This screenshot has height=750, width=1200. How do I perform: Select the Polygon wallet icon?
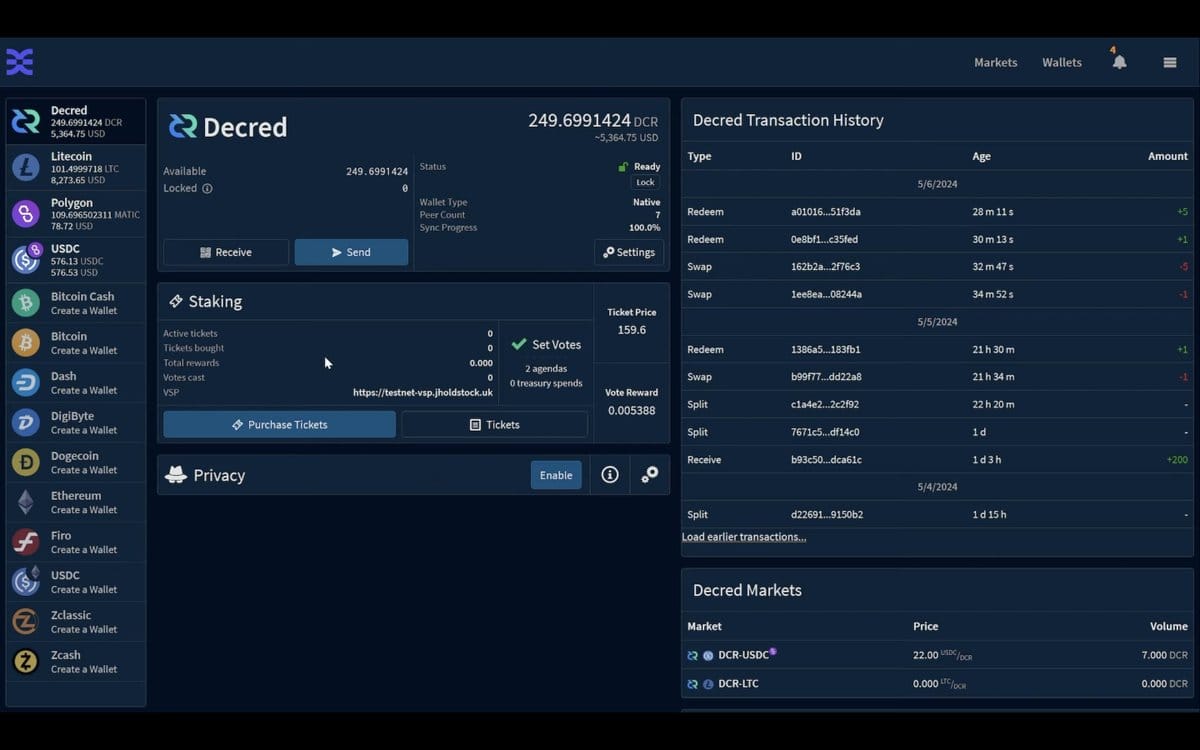[x=25, y=213]
